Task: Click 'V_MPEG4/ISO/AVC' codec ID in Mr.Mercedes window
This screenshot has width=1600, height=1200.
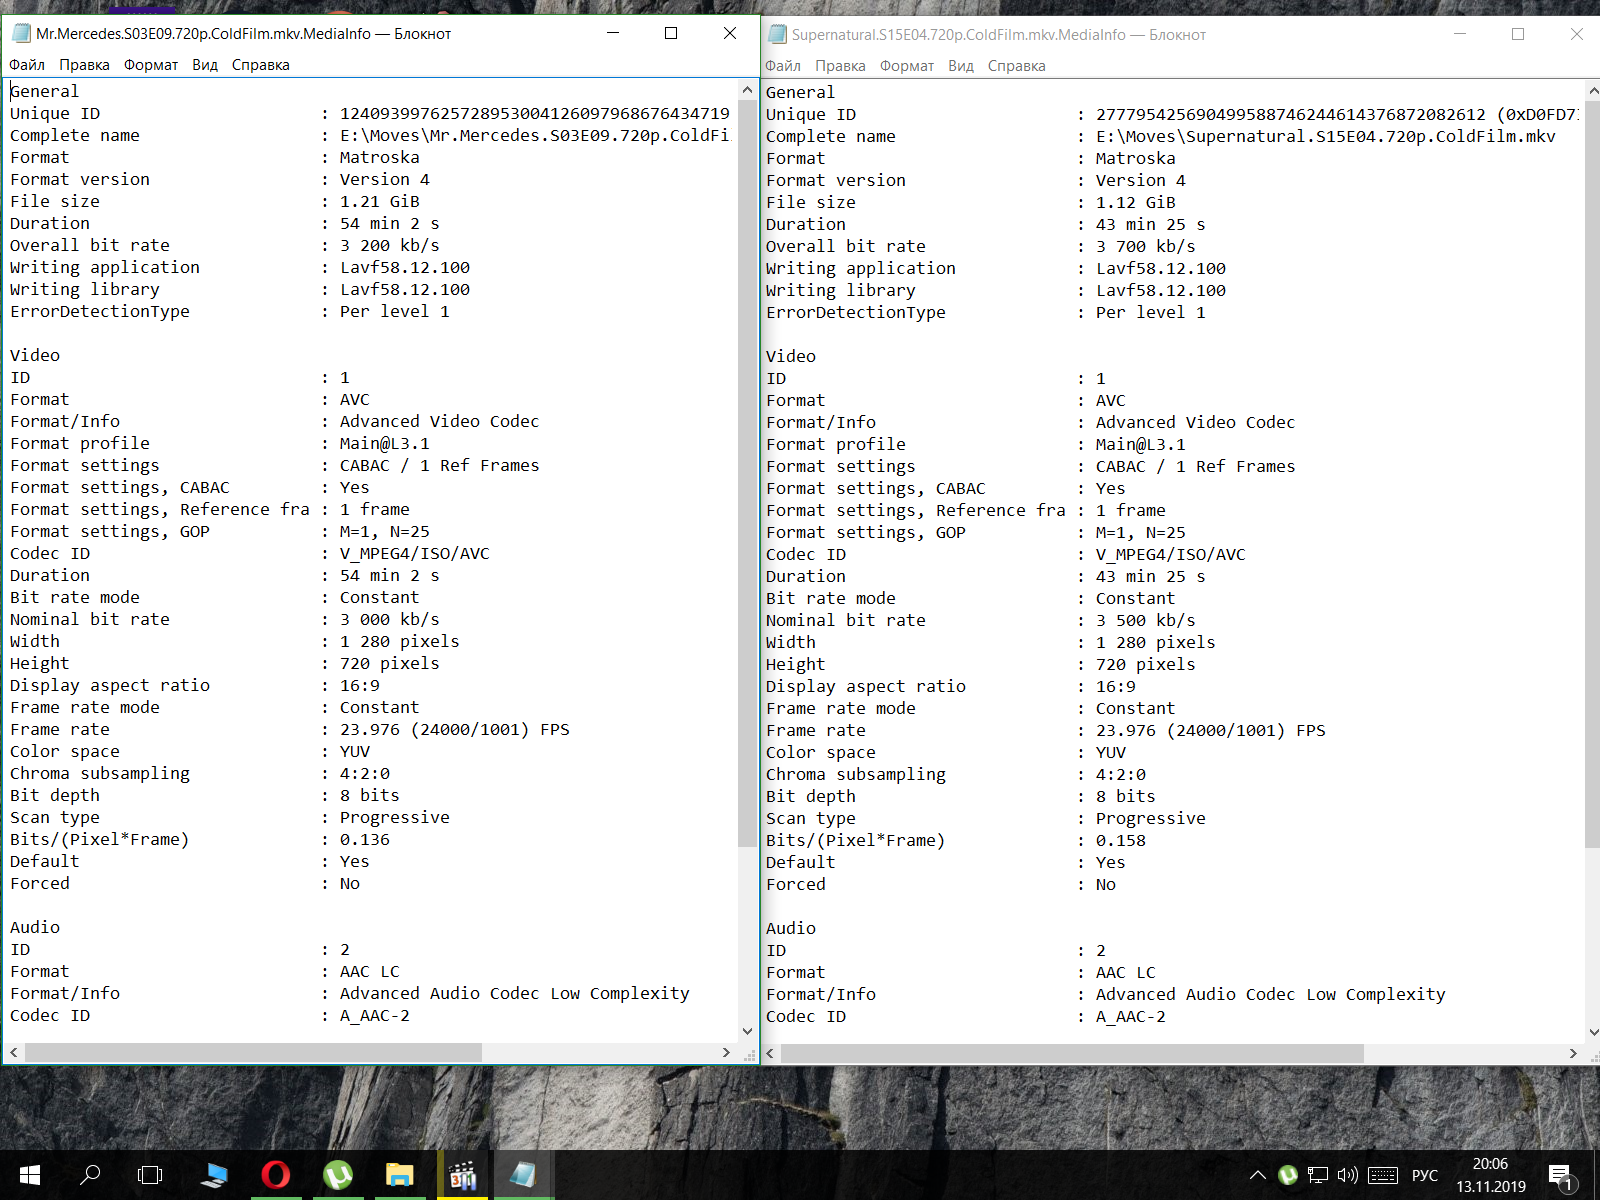Action: (x=415, y=553)
